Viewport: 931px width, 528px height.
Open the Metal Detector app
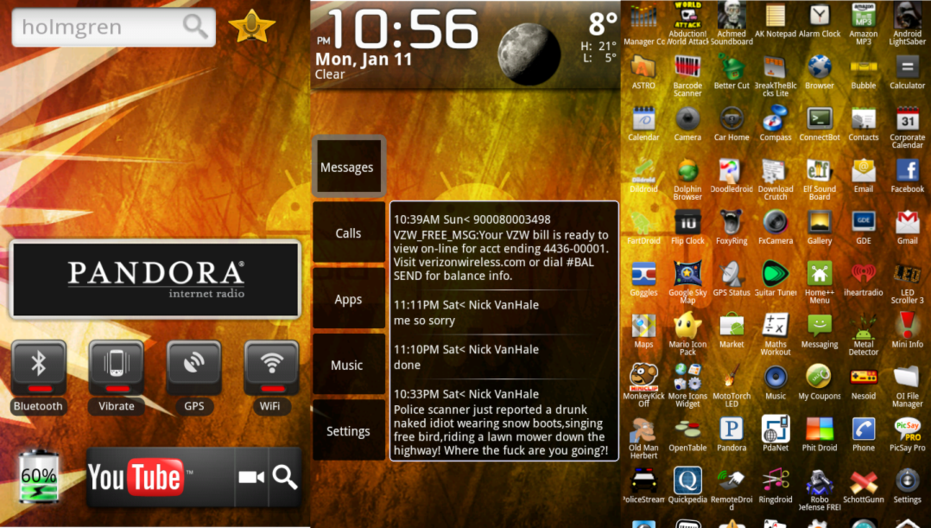click(x=863, y=330)
